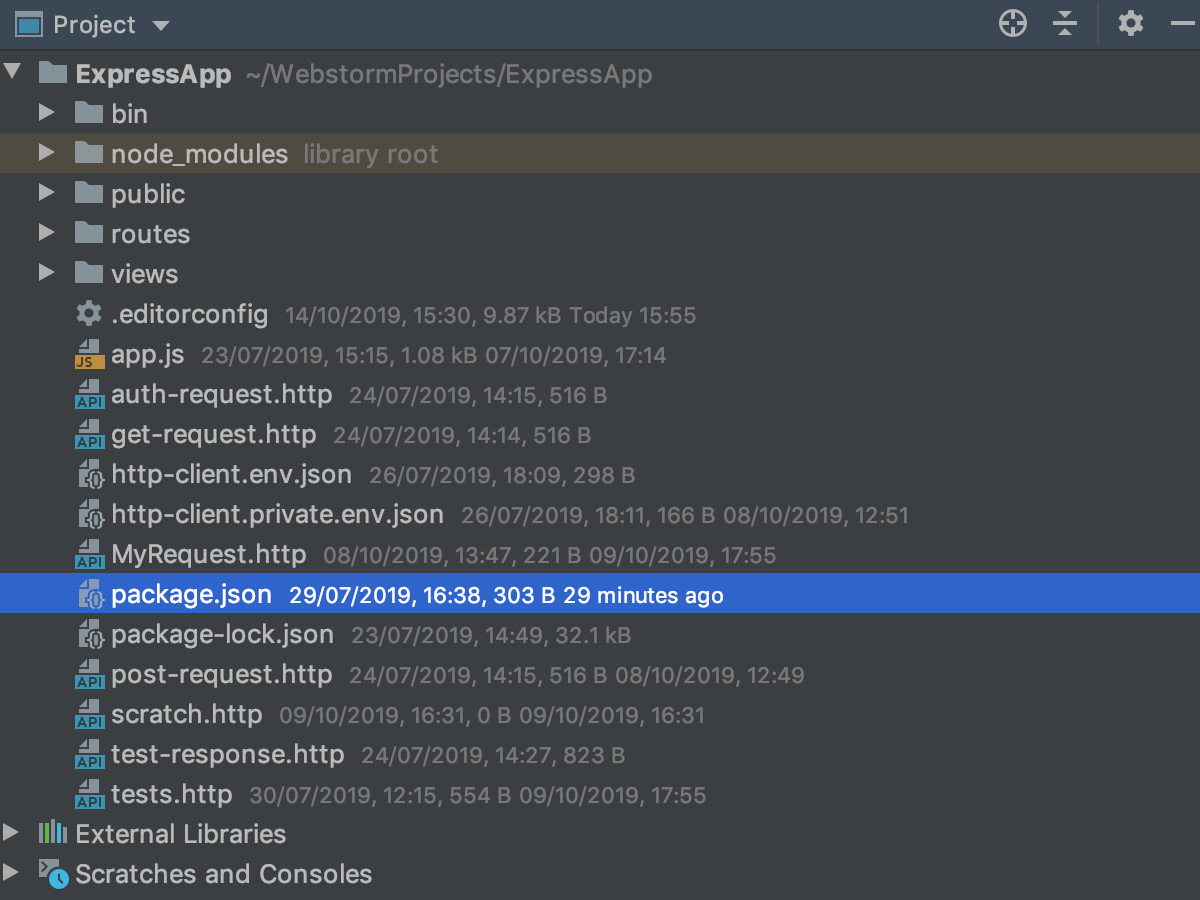Select the tests.http file
The width and height of the screenshot is (1200, 900).
pyautogui.click(x=172, y=795)
